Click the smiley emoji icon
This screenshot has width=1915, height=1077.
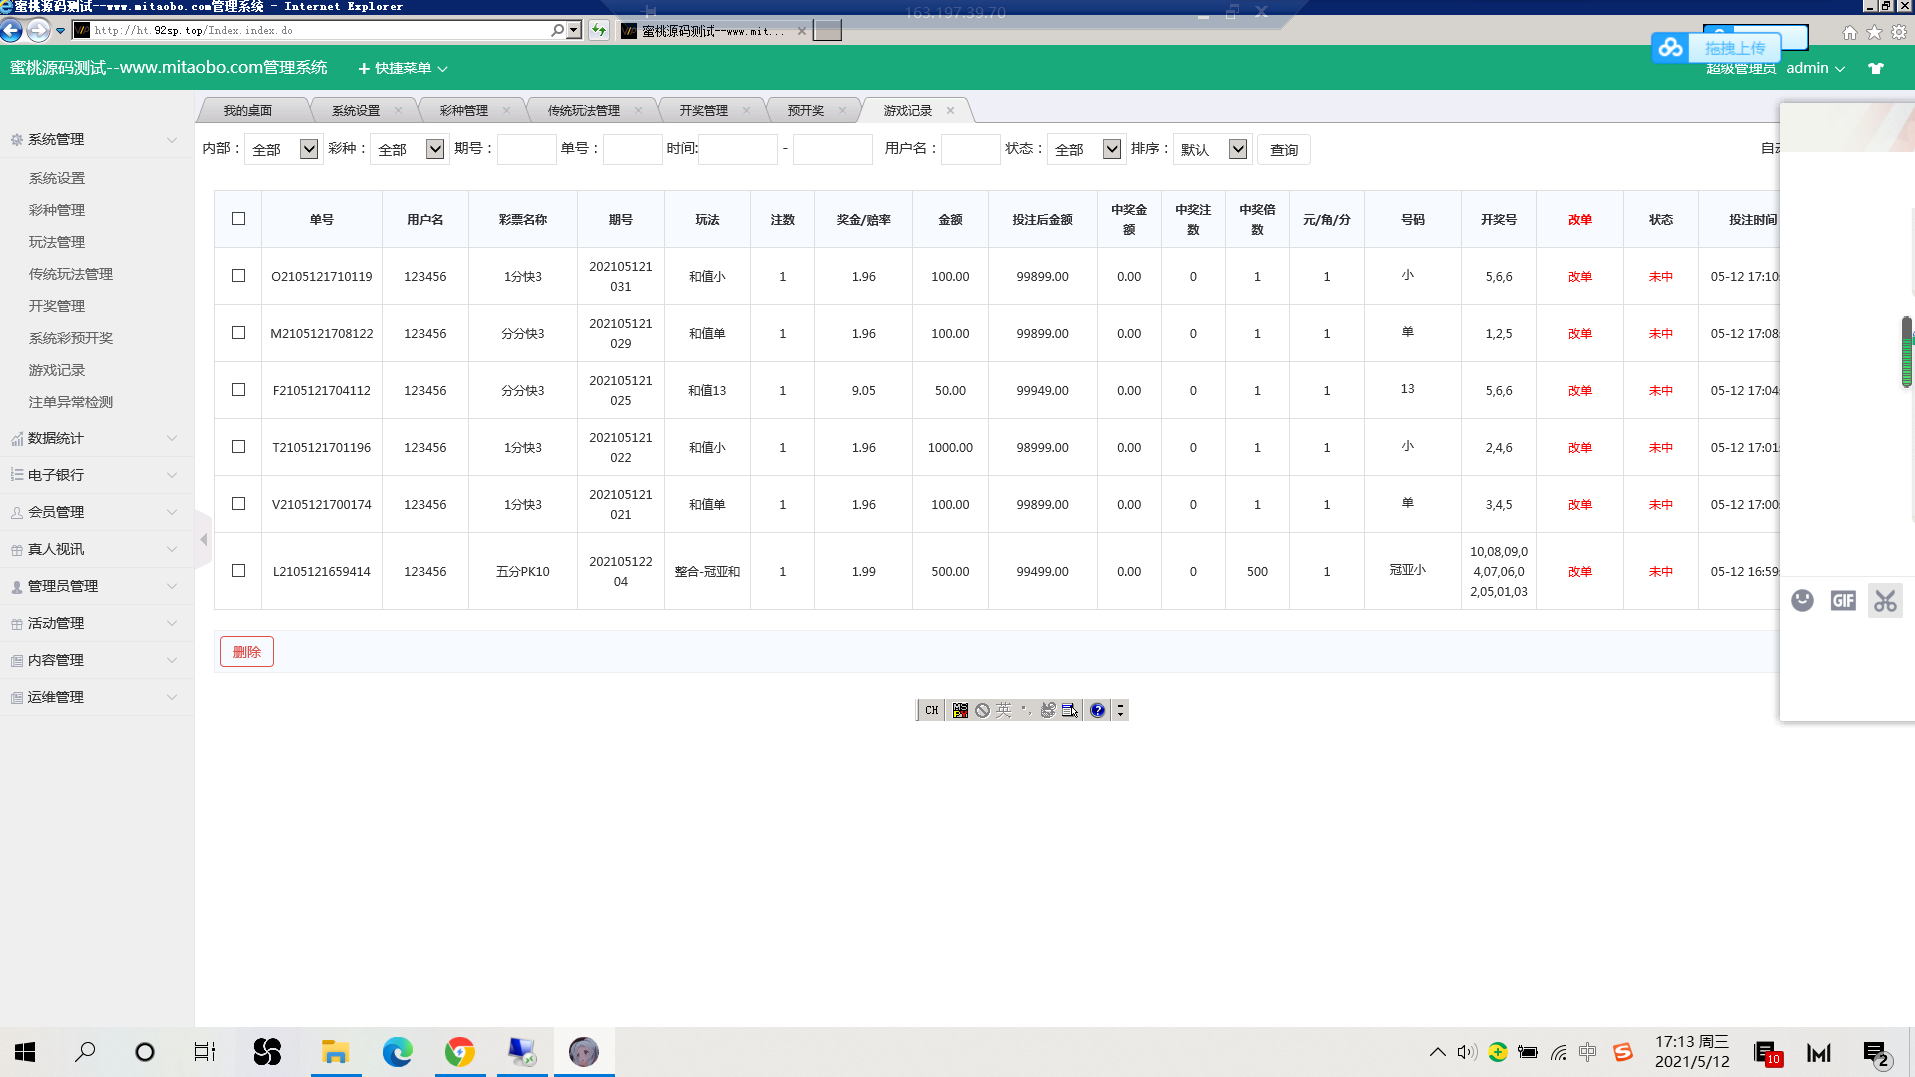pyautogui.click(x=1802, y=601)
